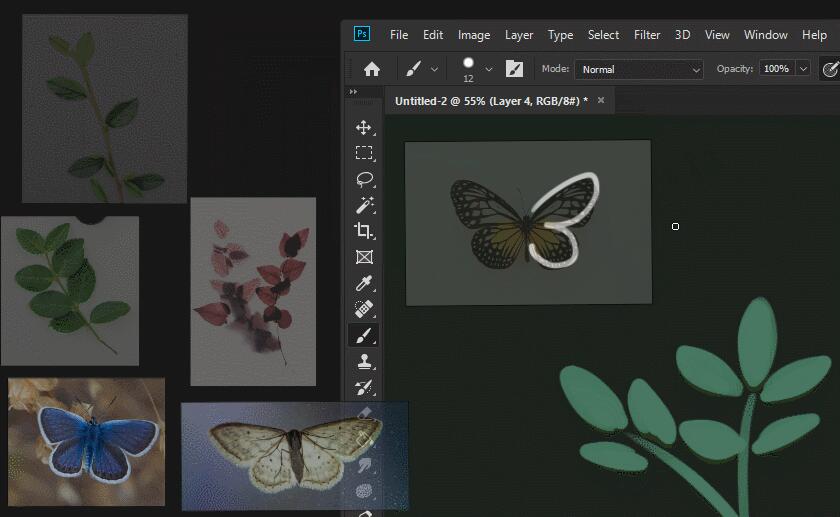Open the Layer menu
This screenshot has width=840, height=517.
tap(519, 35)
